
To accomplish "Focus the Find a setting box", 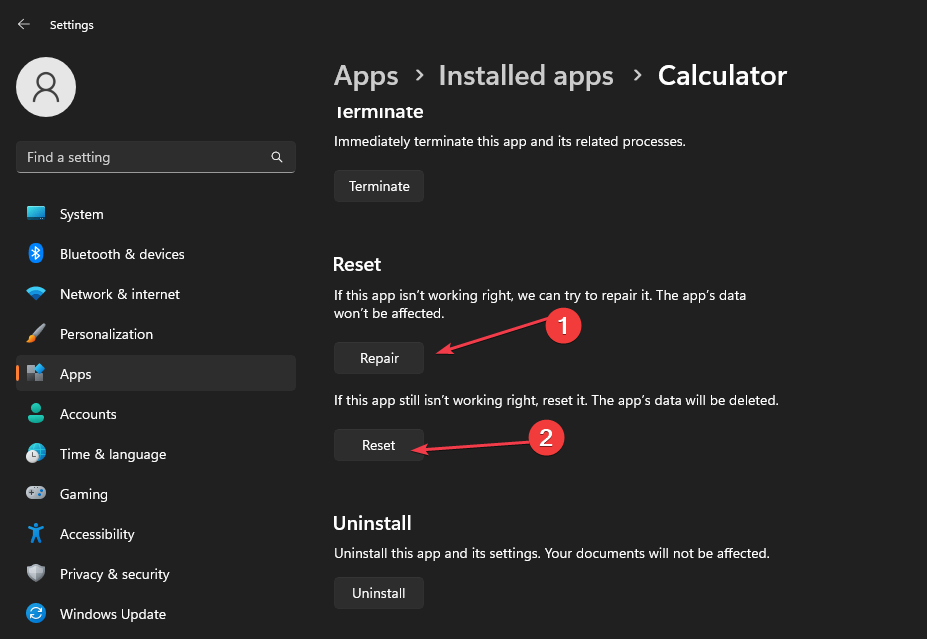I will [155, 157].
